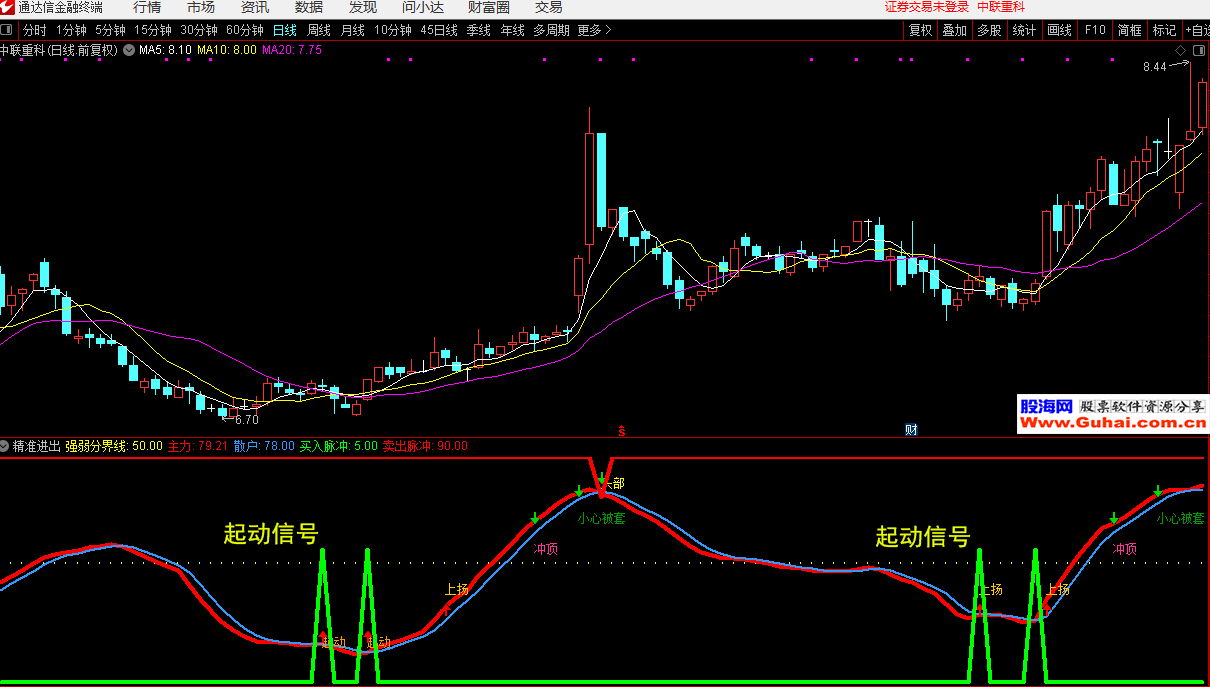This screenshot has width=1210, height=687.
Task: Open 精准进出 indicator settings gear icon
Action: point(6,446)
